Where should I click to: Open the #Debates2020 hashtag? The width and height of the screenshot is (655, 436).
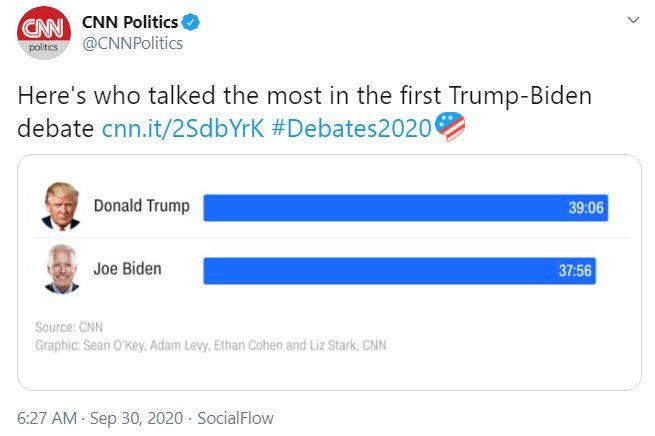coord(351,128)
